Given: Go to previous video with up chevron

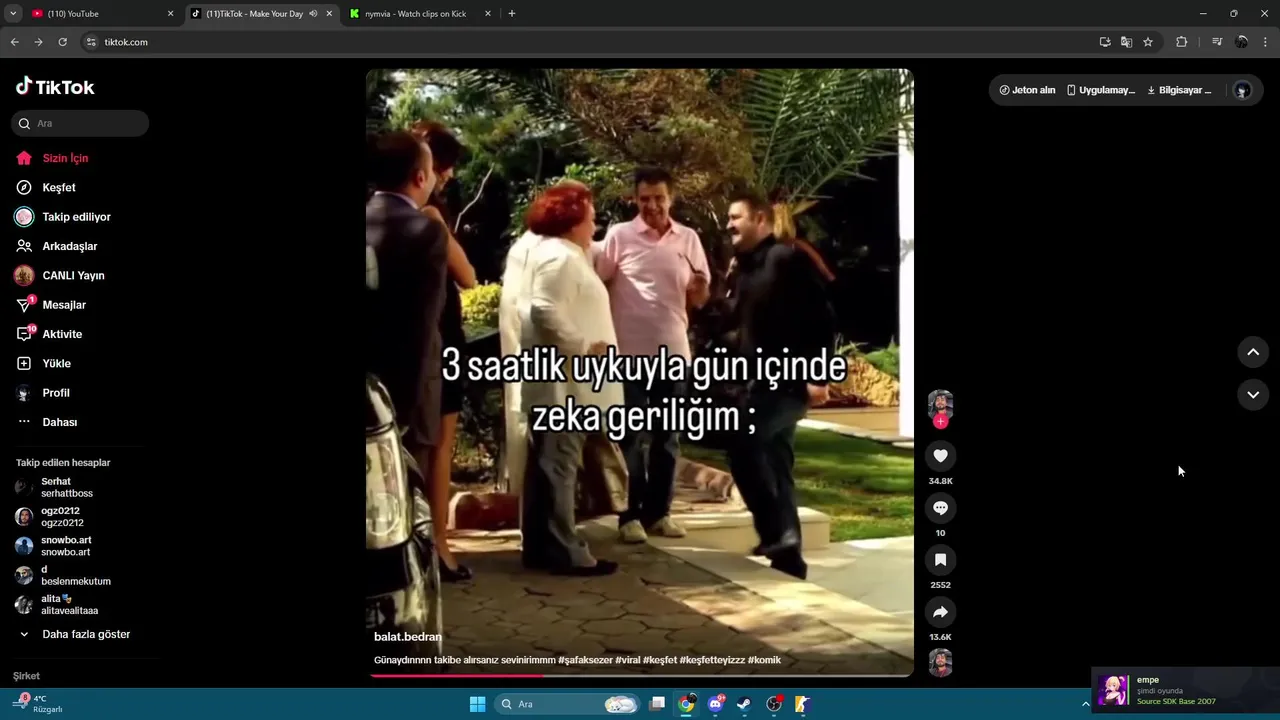Looking at the screenshot, I should 1253,352.
